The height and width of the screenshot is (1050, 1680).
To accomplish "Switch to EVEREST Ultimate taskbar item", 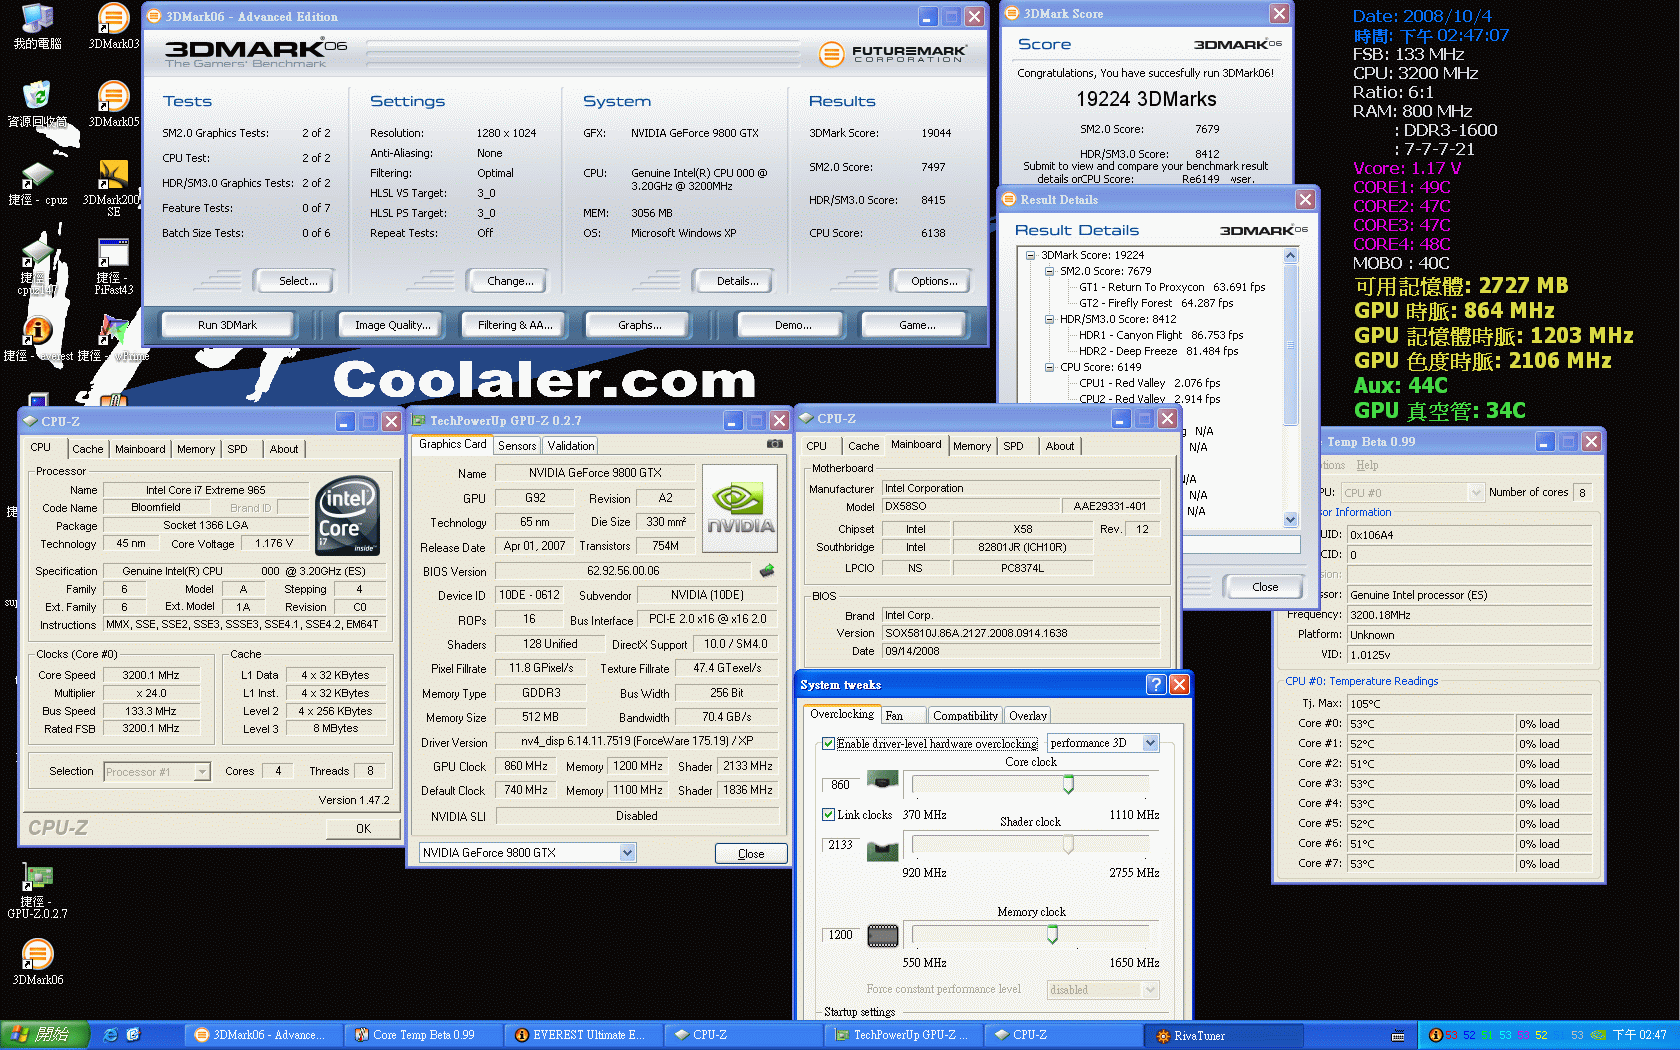I will pyautogui.click(x=584, y=1035).
